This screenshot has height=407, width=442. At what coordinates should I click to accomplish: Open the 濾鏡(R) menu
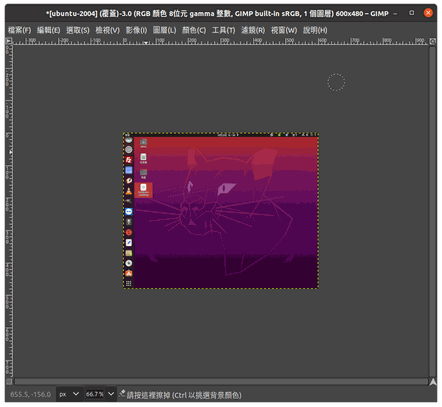253,30
